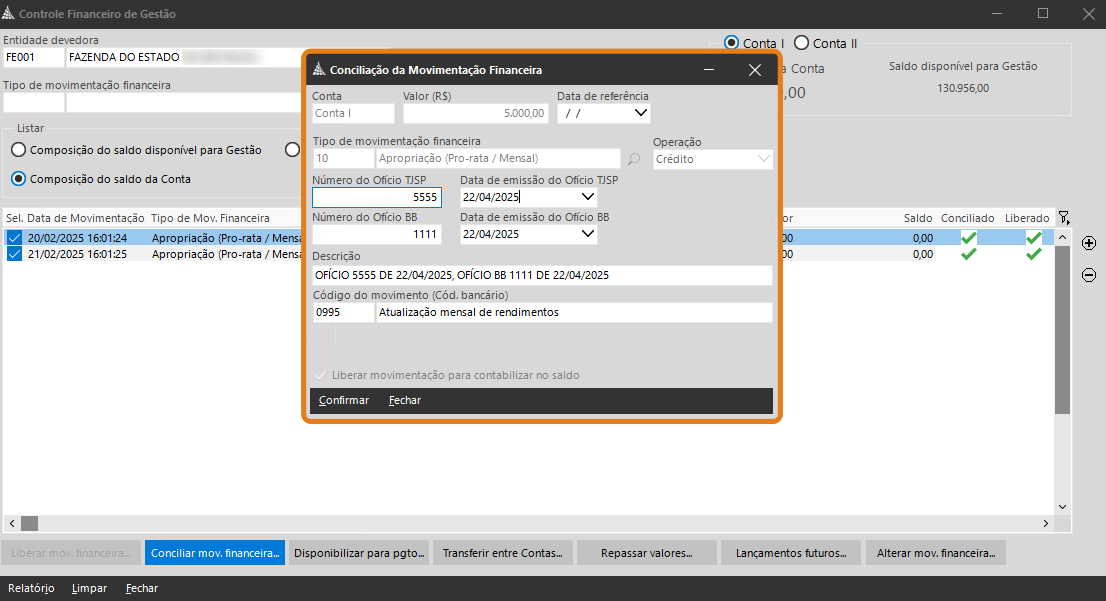This screenshot has height=601, width=1106.
Task: Focus the Número do Ofício BB field
Action: 377,234
